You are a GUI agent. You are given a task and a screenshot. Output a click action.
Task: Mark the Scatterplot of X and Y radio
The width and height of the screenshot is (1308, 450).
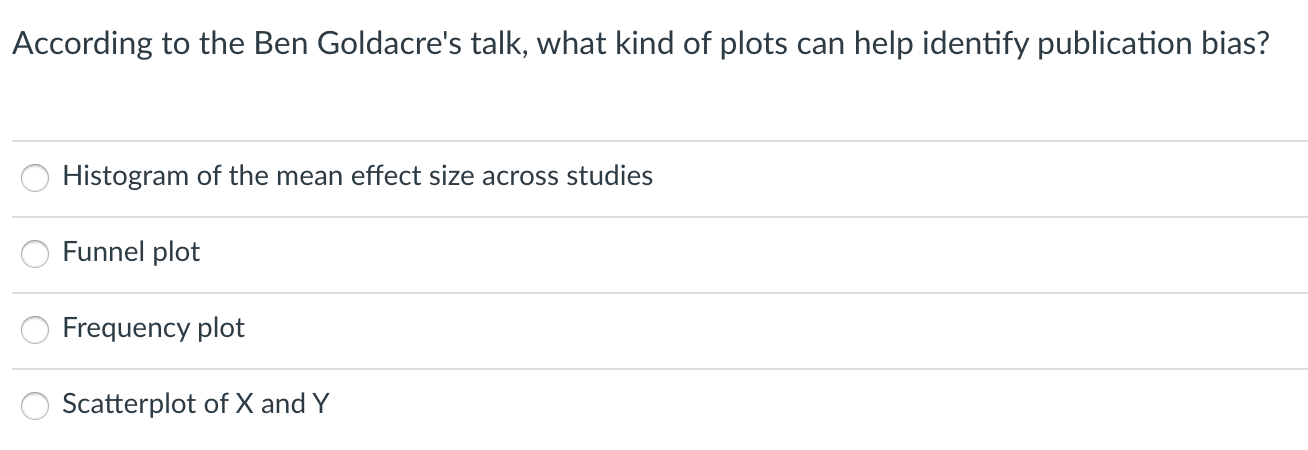[36, 407]
